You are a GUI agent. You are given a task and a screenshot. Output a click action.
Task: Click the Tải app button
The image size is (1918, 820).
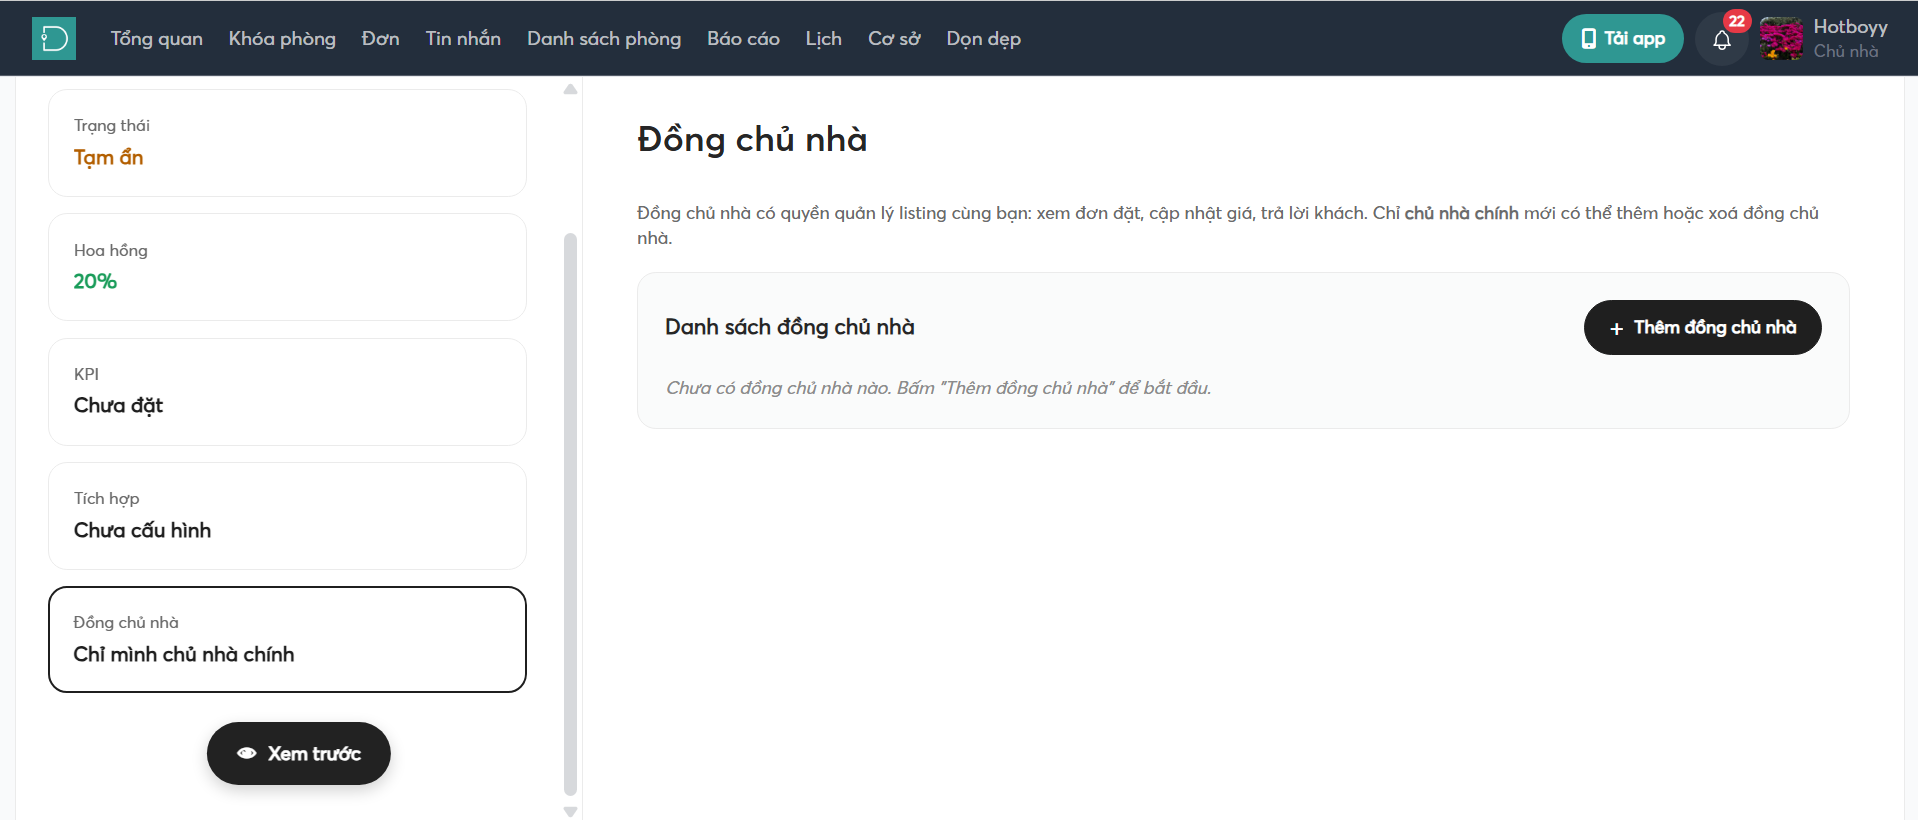pyautogui.click(x=1622, y=39)
